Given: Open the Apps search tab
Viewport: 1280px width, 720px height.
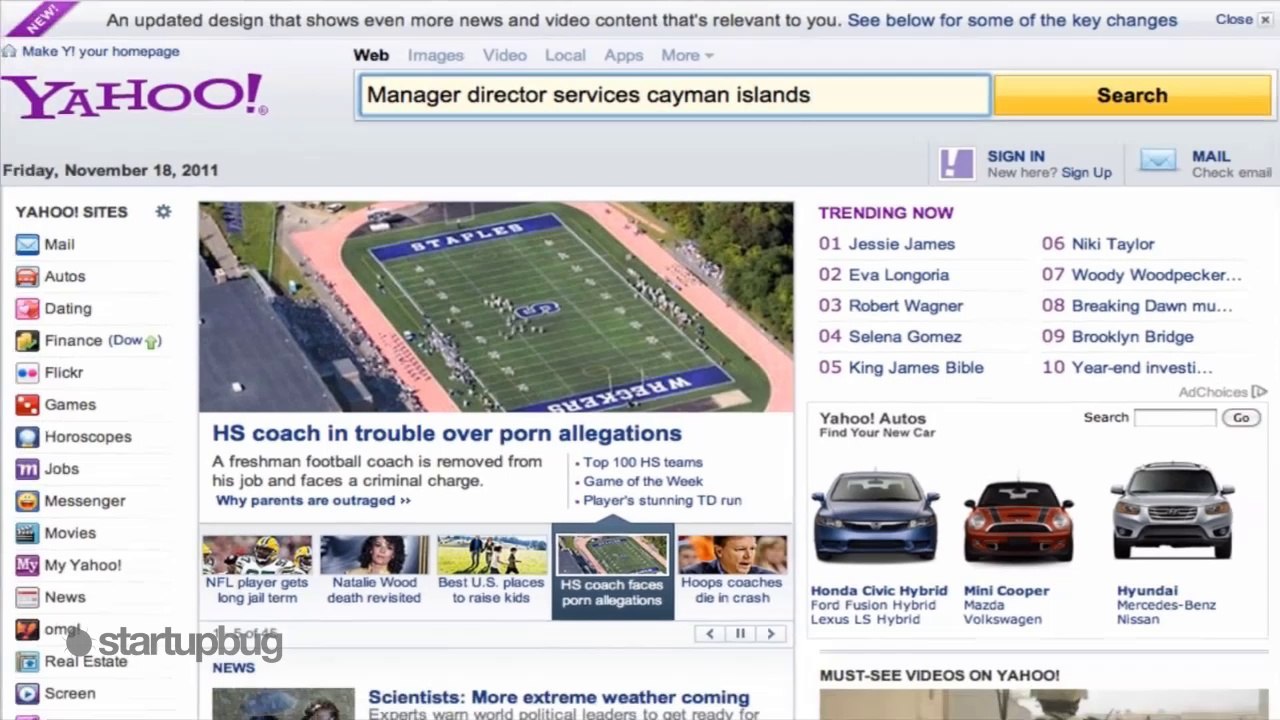Looking at the screenshot, I should pos(624,55).
